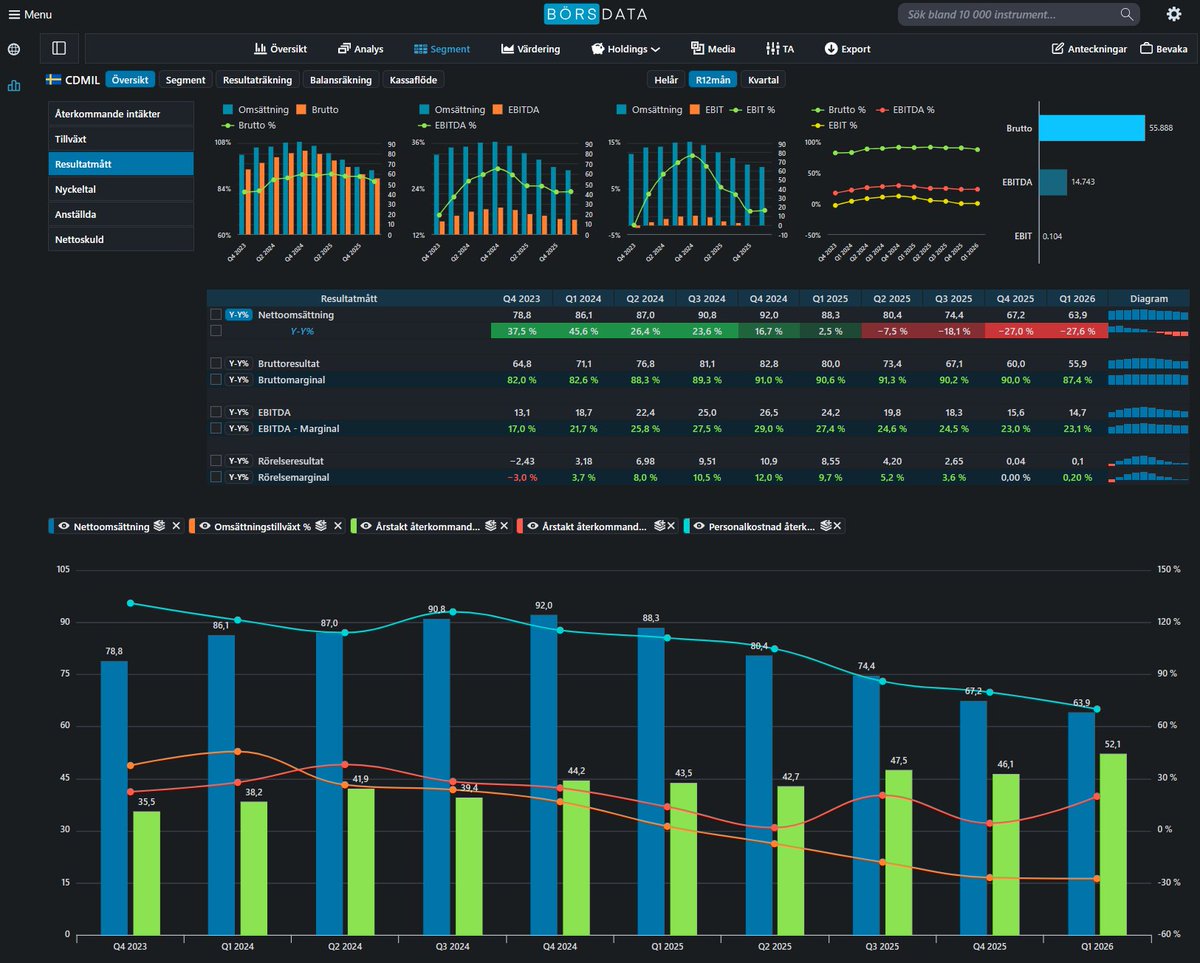Toggle Y-Y% button for Bruttoresultat
This screenshot has height=963, width=1200.
point(238,363)
